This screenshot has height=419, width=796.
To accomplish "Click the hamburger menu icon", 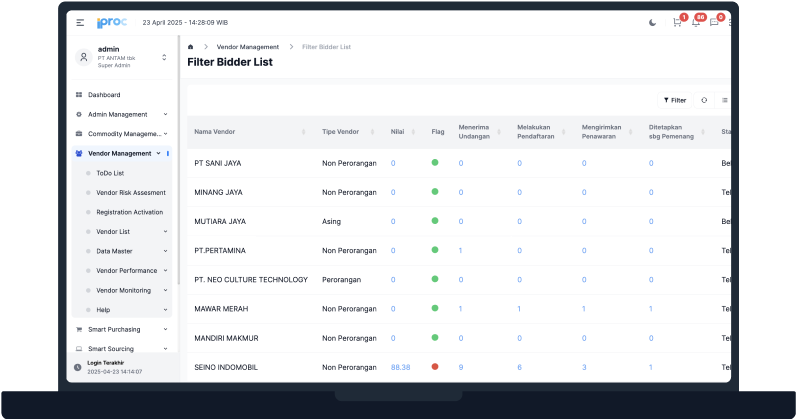I will click(80, 22).
